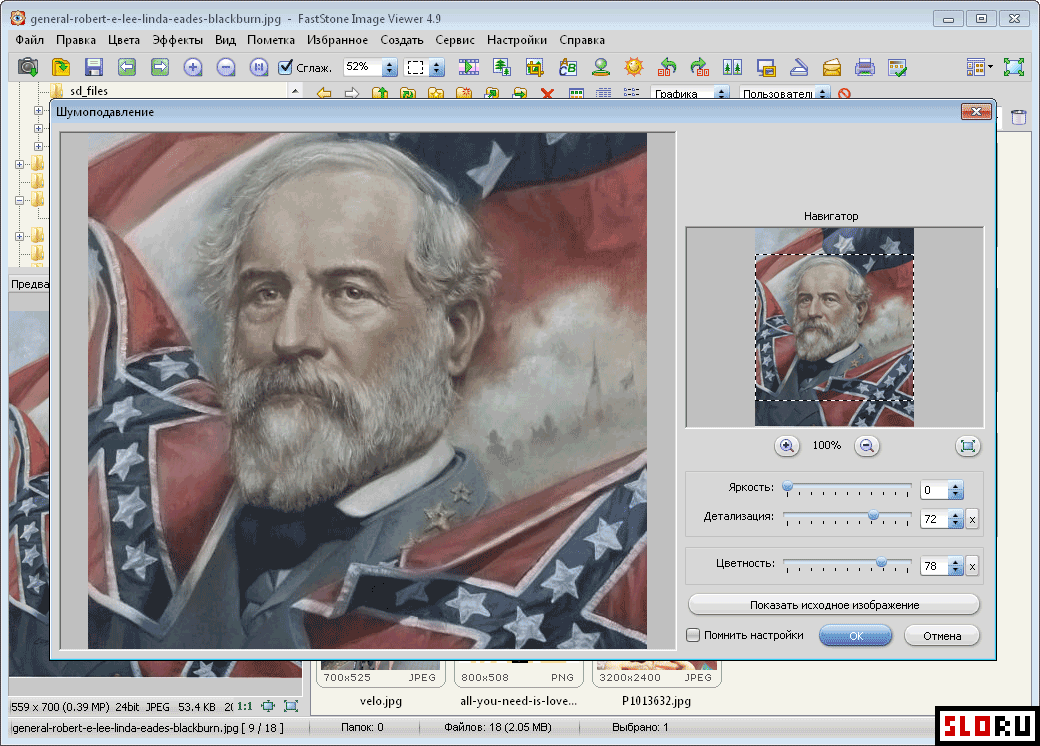This screenshot has height=746, width=1040.
Task: Rotate the image left 90 degrees
Action: click(x=667, y=67)
